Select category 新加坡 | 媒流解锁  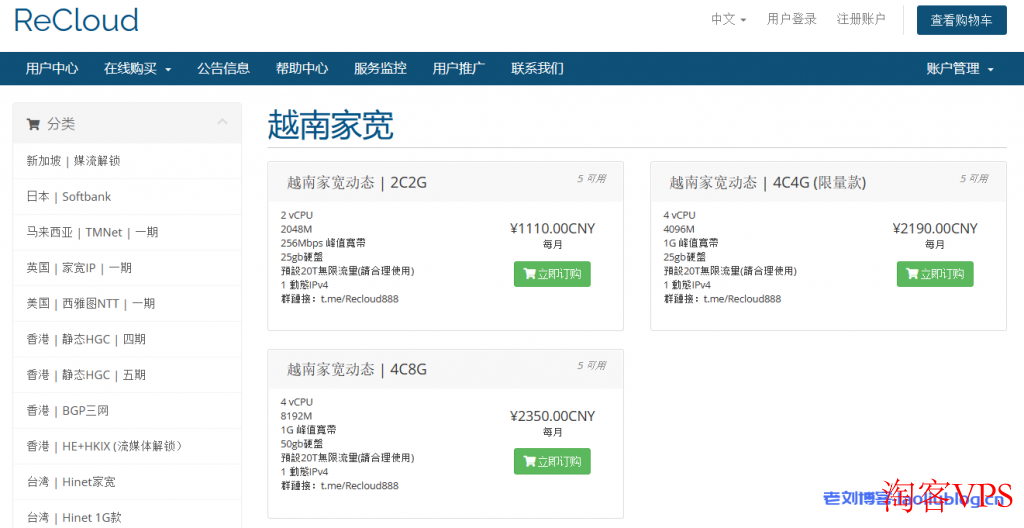coord(127,161)
